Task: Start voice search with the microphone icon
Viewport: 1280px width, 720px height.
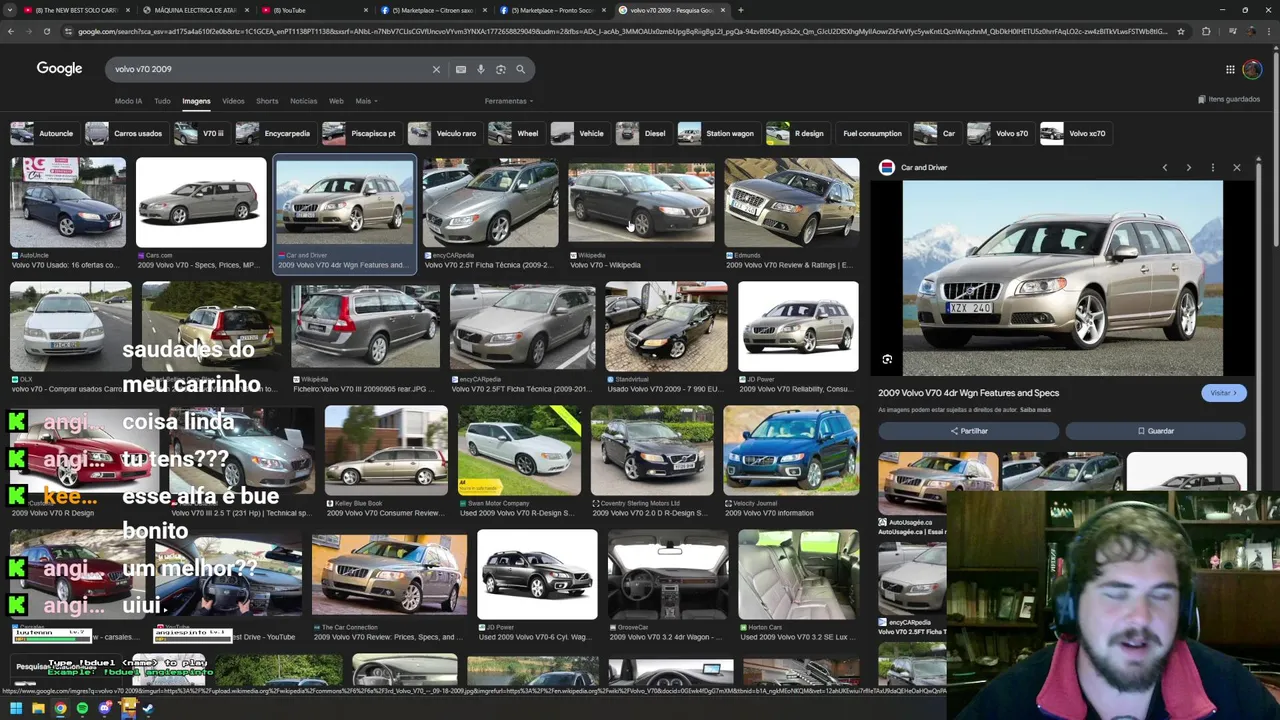Action: pos(480,69)
